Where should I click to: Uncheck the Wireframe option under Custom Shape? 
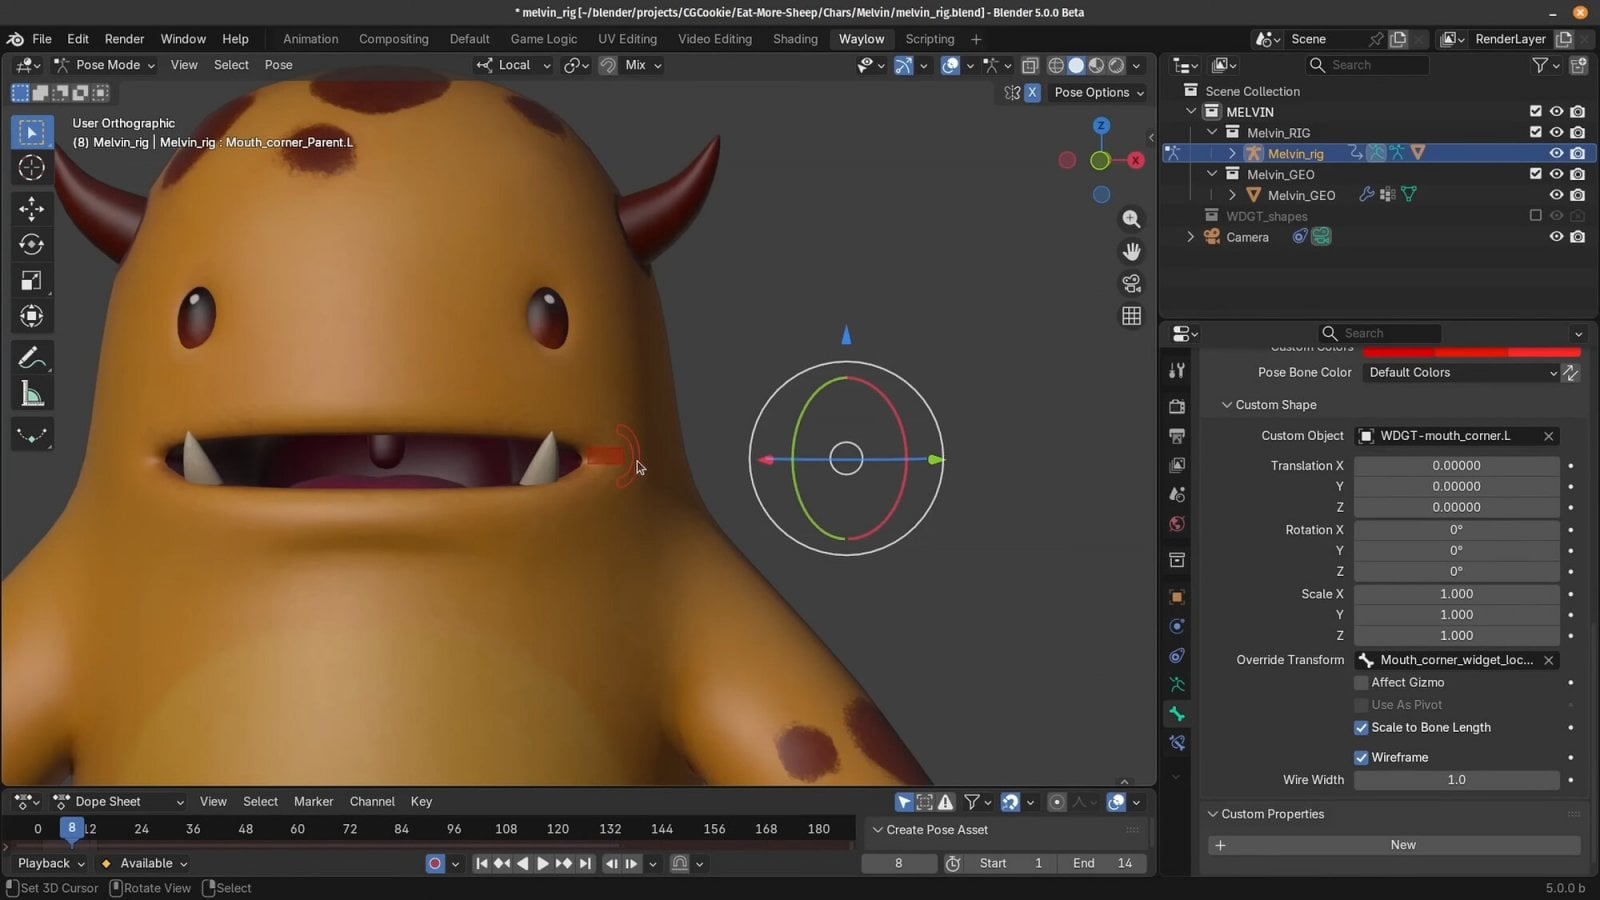1361,757
